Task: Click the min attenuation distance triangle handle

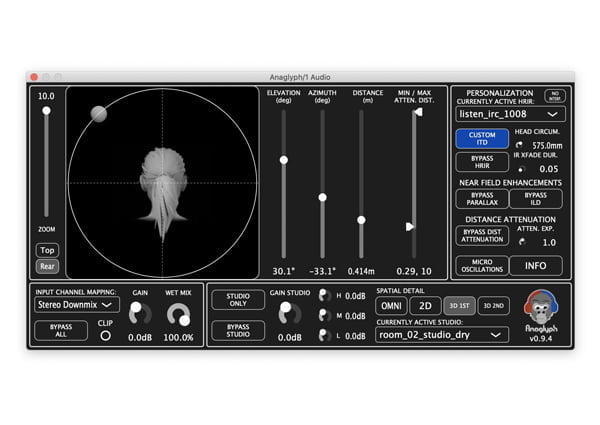Action: (410, 226)
